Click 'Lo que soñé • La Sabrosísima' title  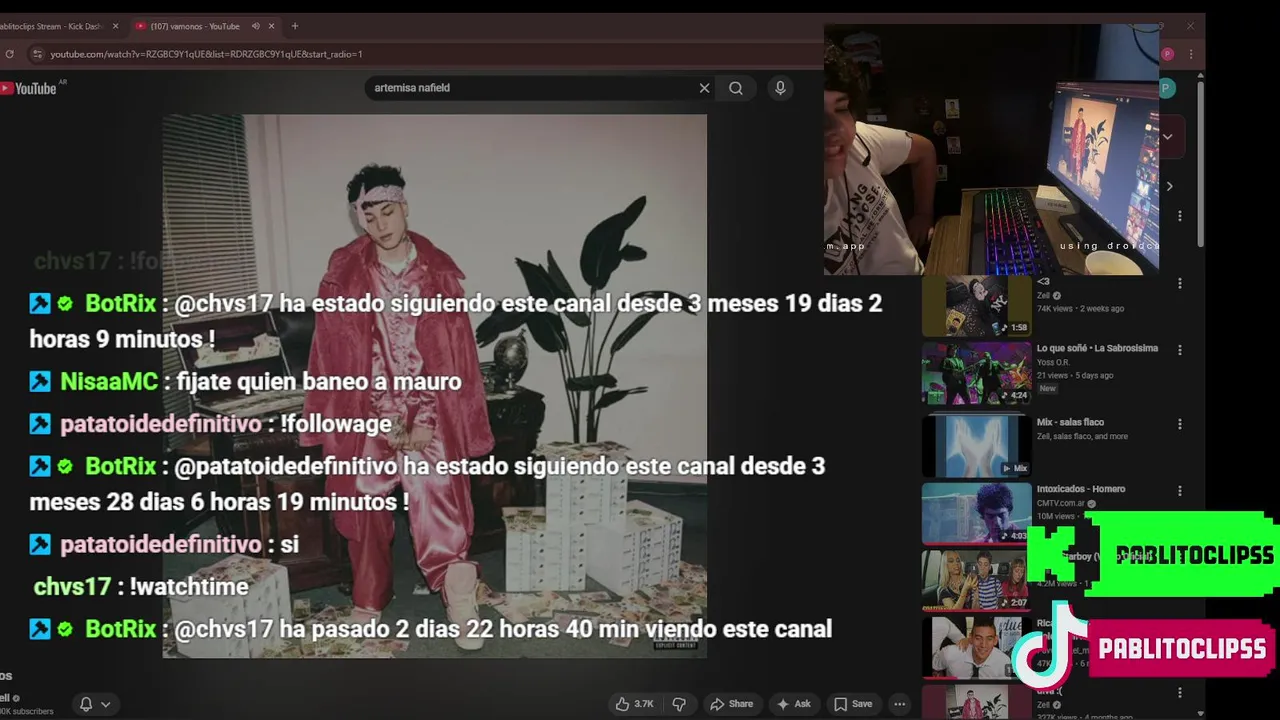[1097, 348]
